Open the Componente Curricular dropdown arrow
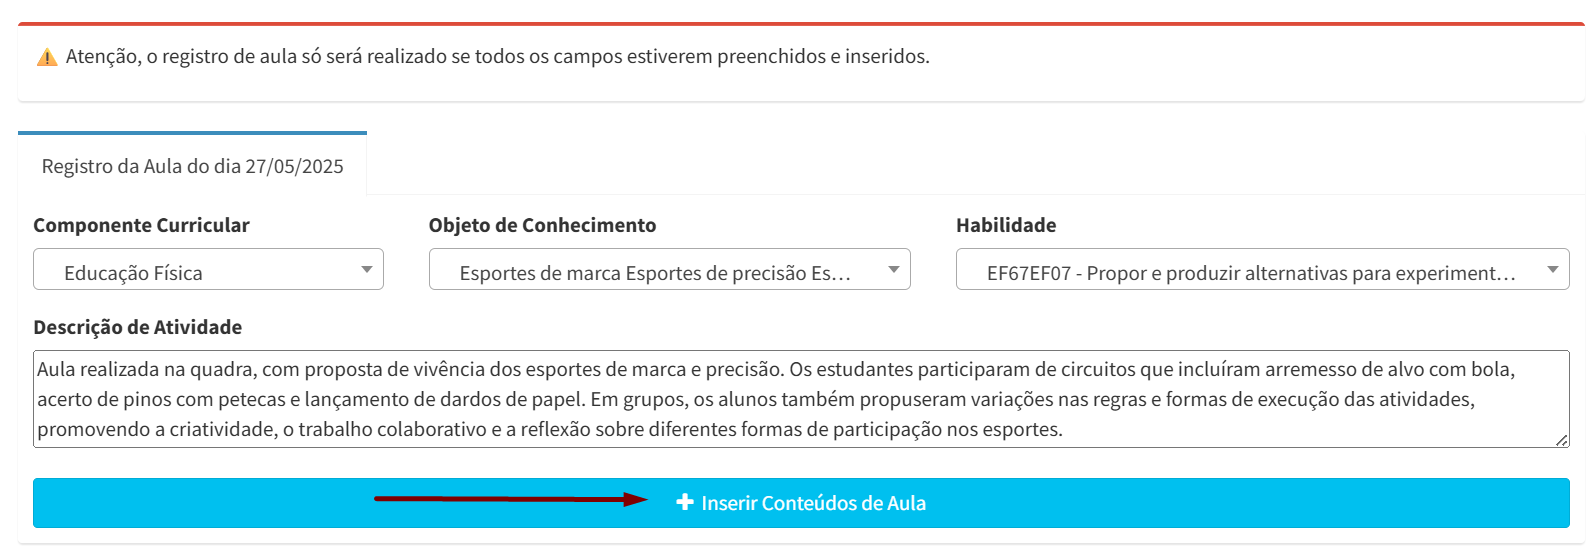The width and height of the screenshot is (1595, 553). tap(367, 270)
